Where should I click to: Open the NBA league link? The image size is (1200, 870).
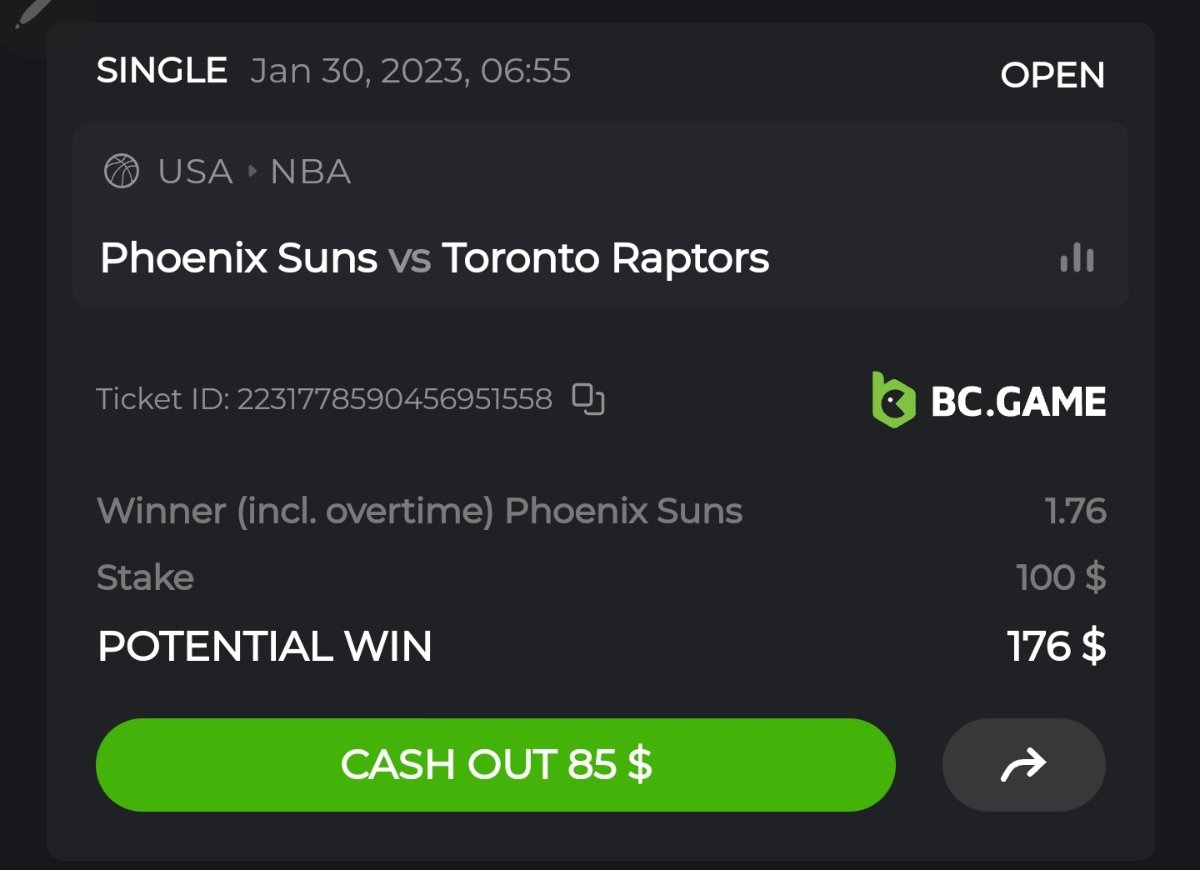click(x=311, y=172)
